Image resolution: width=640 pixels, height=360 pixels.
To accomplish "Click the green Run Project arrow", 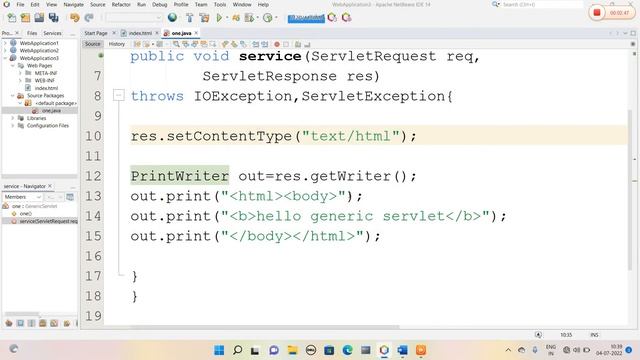I will [219, 18].
